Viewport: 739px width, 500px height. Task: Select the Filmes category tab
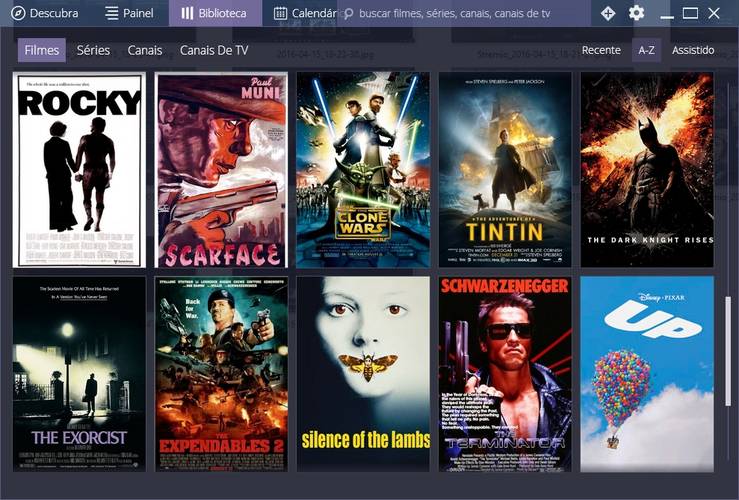pyautogui.click(x=42, y=50)
